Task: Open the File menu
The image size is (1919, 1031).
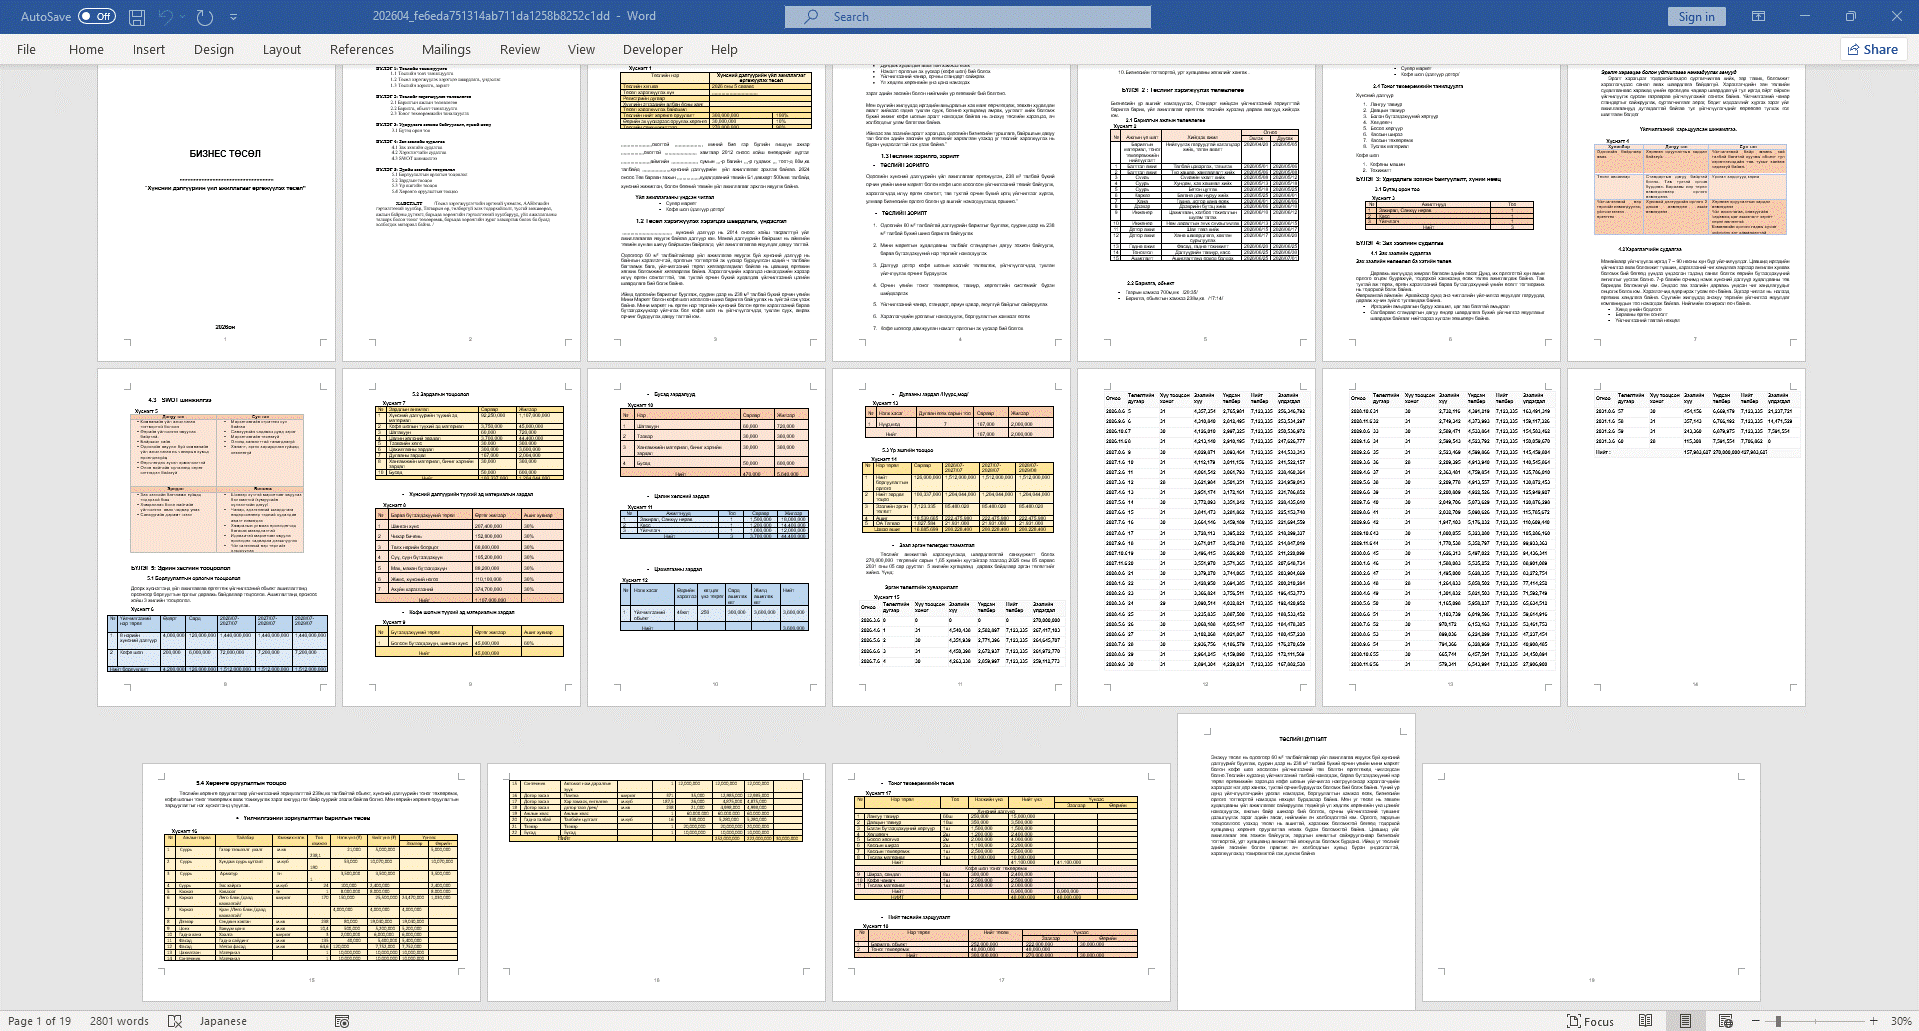Action: (x=26, y=49)
